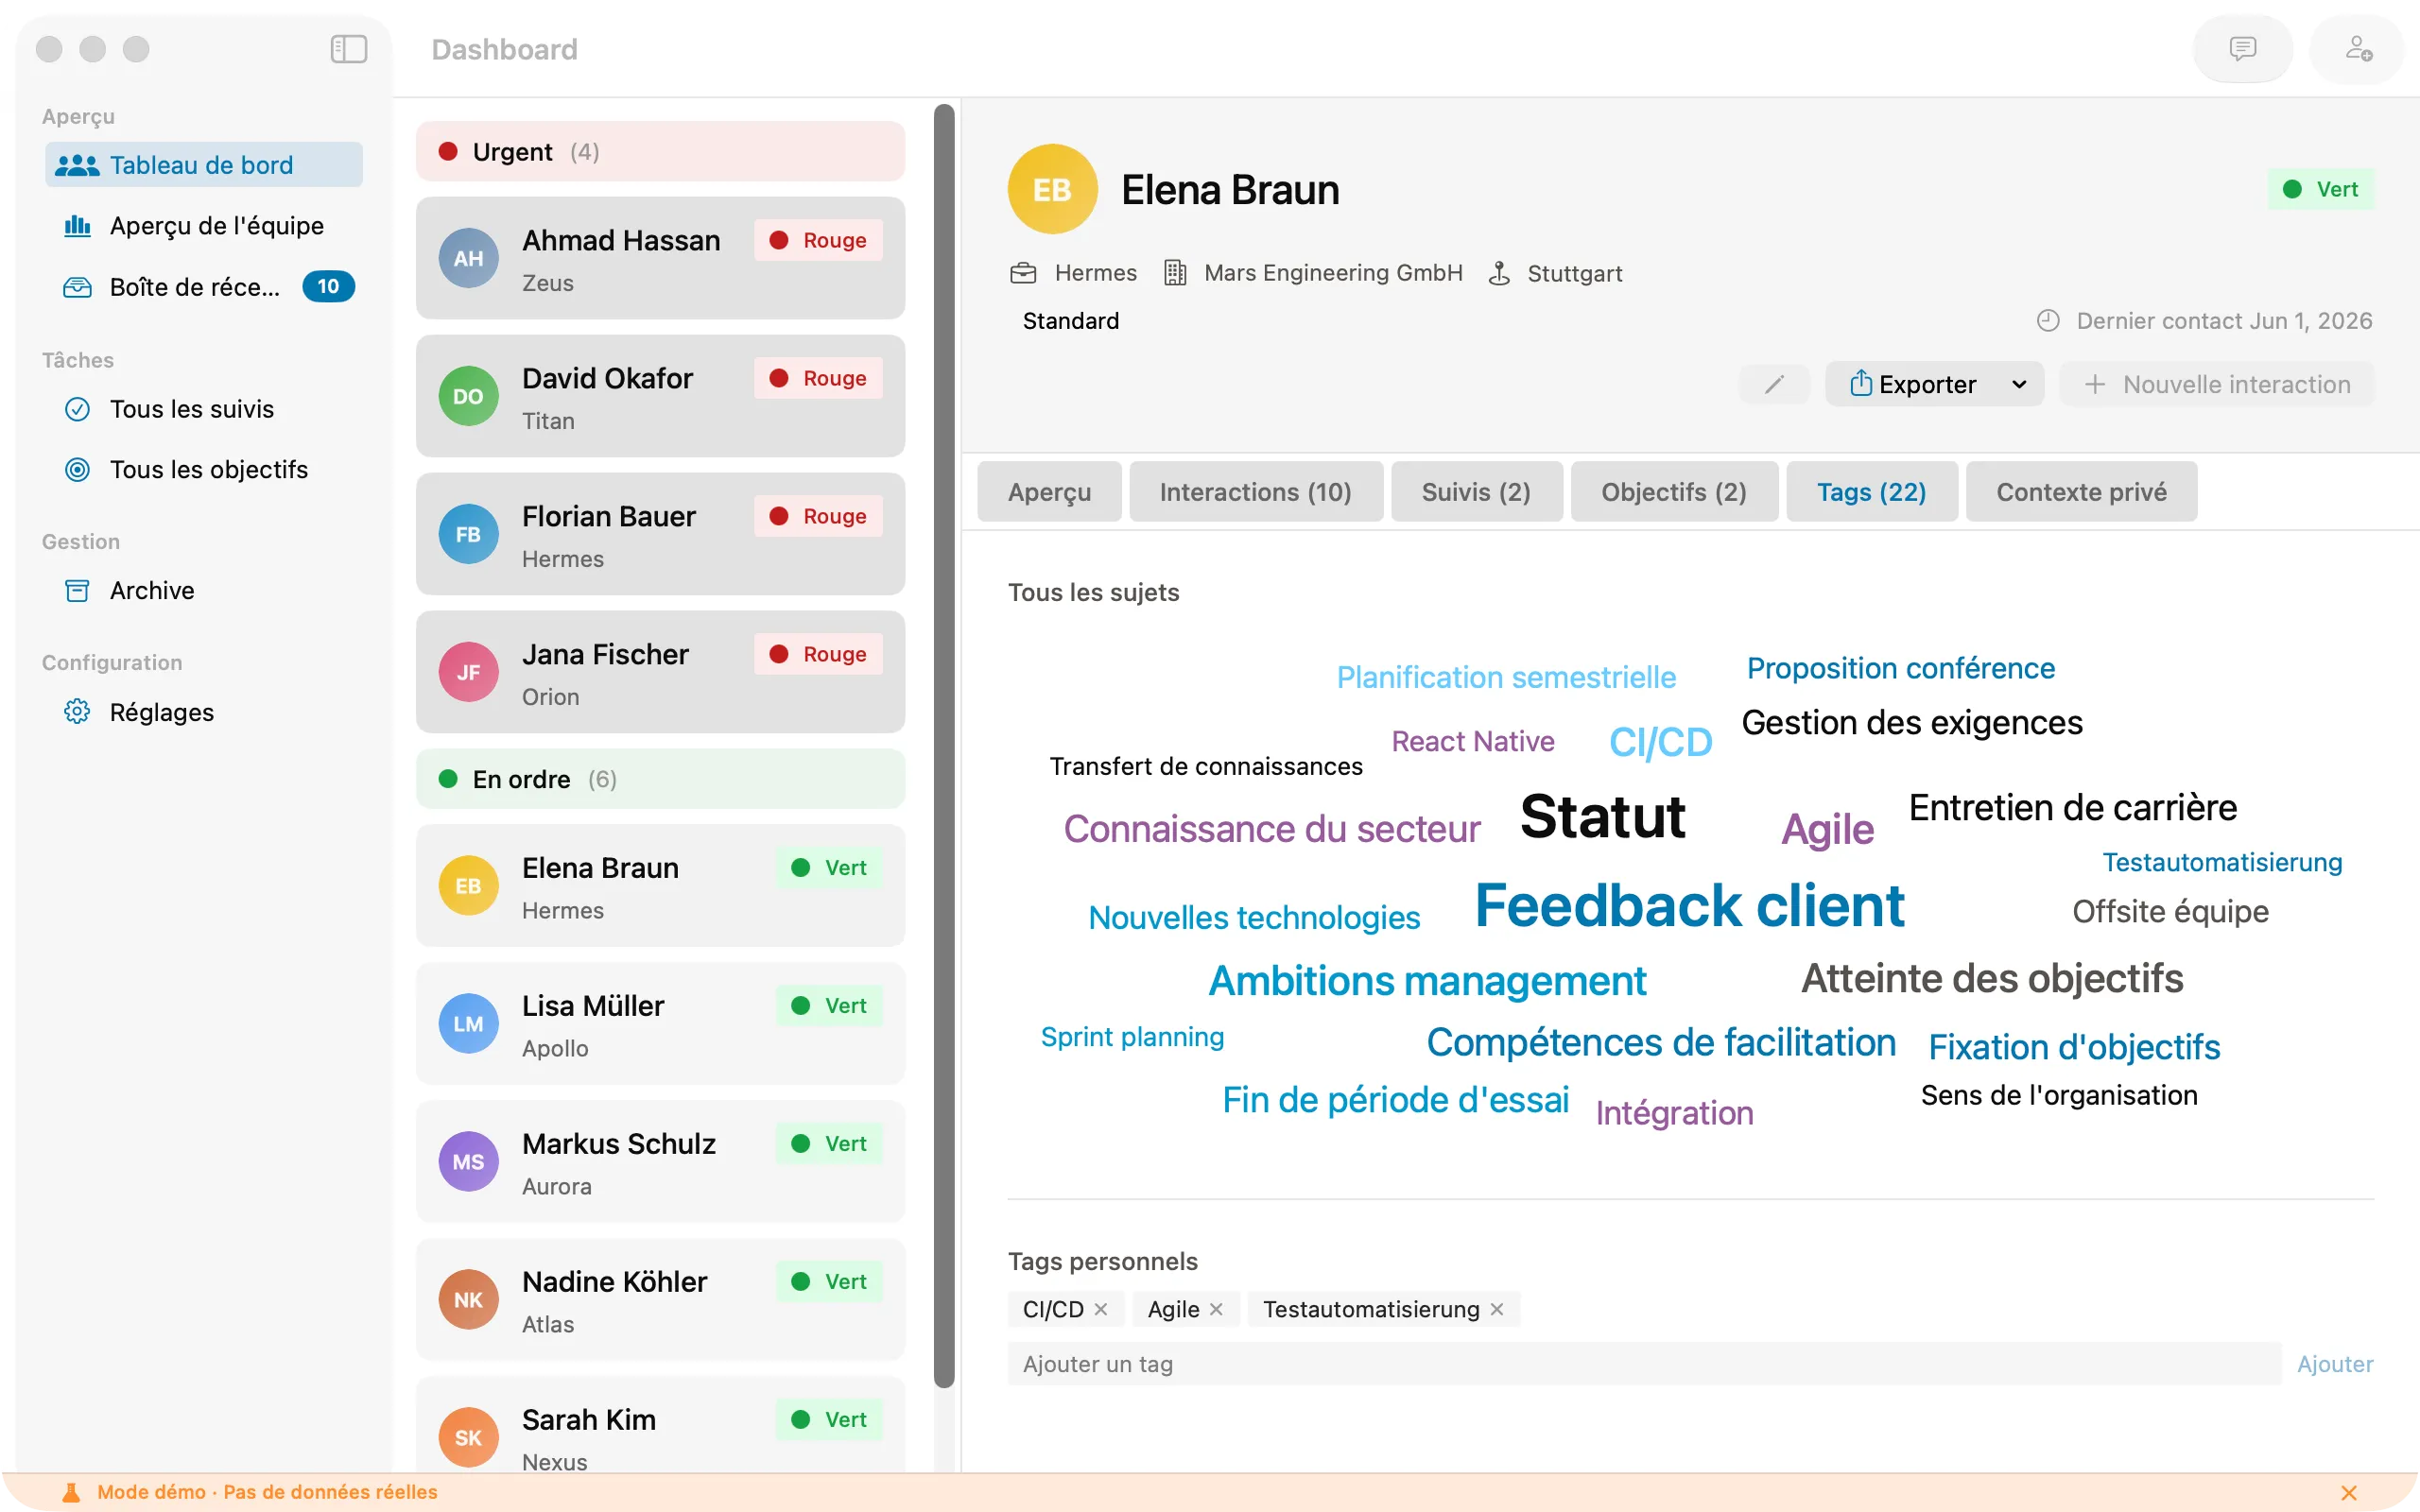The image size is (2420, 1512).
Task: Click the Vert status badge in header
Action: pyautogui.click(x=2321, y=189)
